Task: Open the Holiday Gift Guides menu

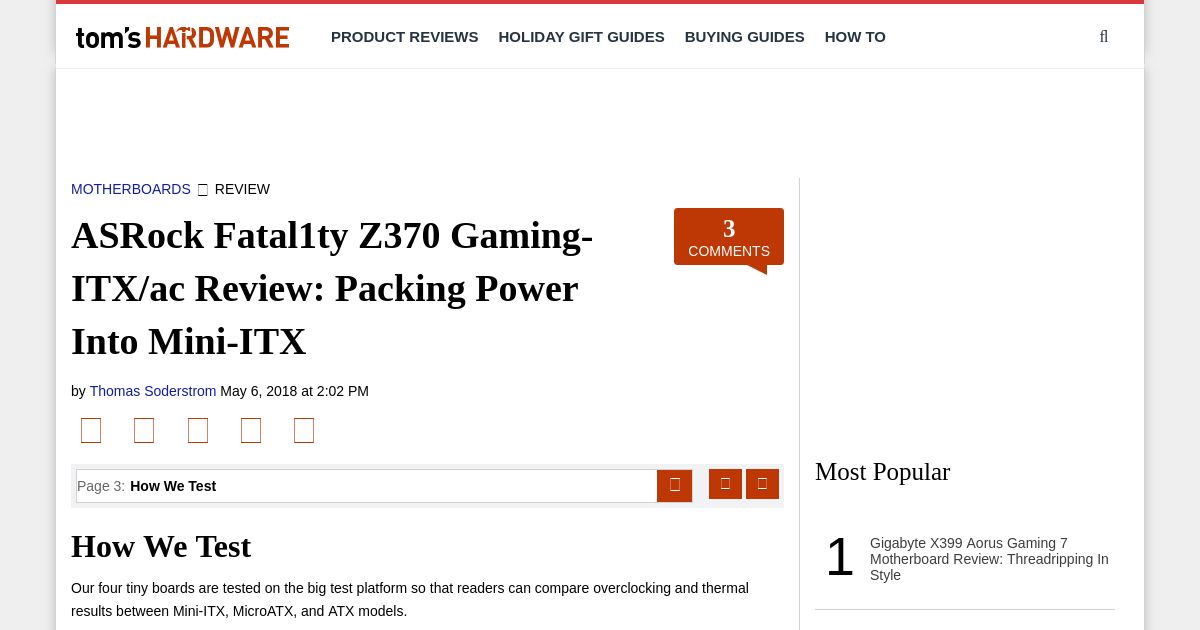Action: (582, 37)
